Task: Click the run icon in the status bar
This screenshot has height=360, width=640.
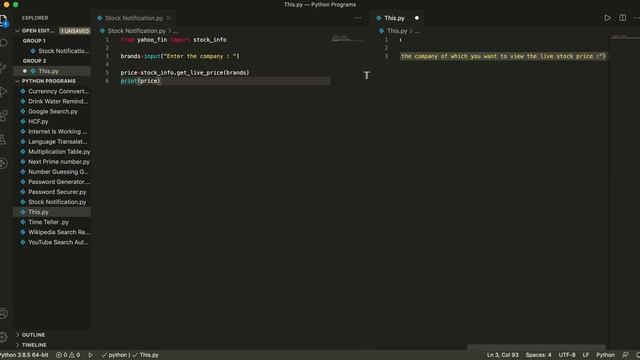Action: point(91,355)
